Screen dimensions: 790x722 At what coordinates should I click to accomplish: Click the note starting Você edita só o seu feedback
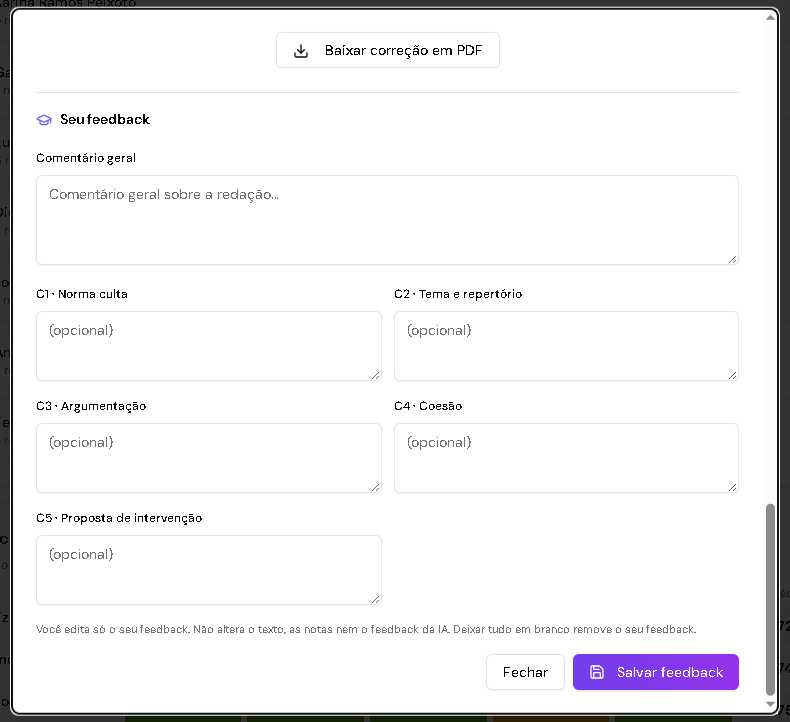(366, 629)
